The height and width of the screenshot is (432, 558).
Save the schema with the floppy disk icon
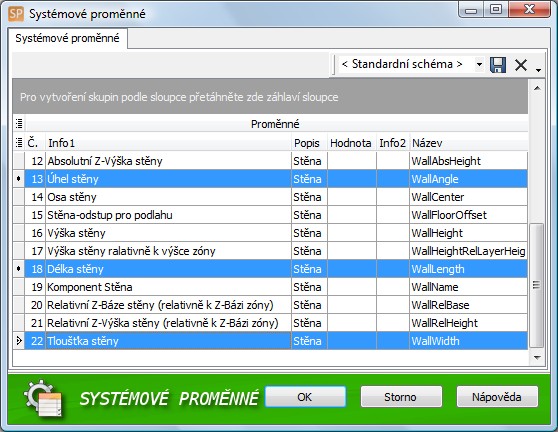click(498, 65)
